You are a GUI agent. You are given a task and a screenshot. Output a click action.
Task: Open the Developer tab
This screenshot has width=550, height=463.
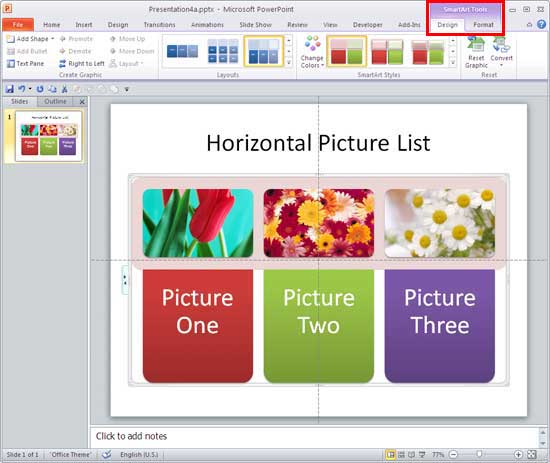pos(368,25)
